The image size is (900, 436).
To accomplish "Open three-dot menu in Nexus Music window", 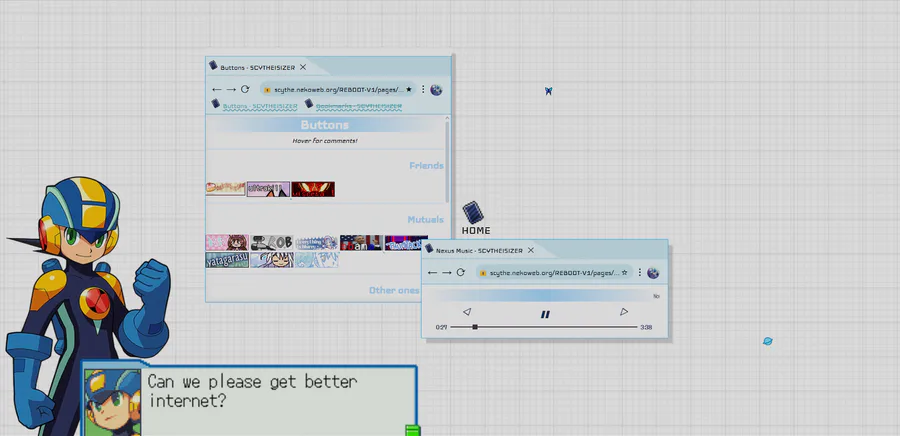I will [639, 272].
